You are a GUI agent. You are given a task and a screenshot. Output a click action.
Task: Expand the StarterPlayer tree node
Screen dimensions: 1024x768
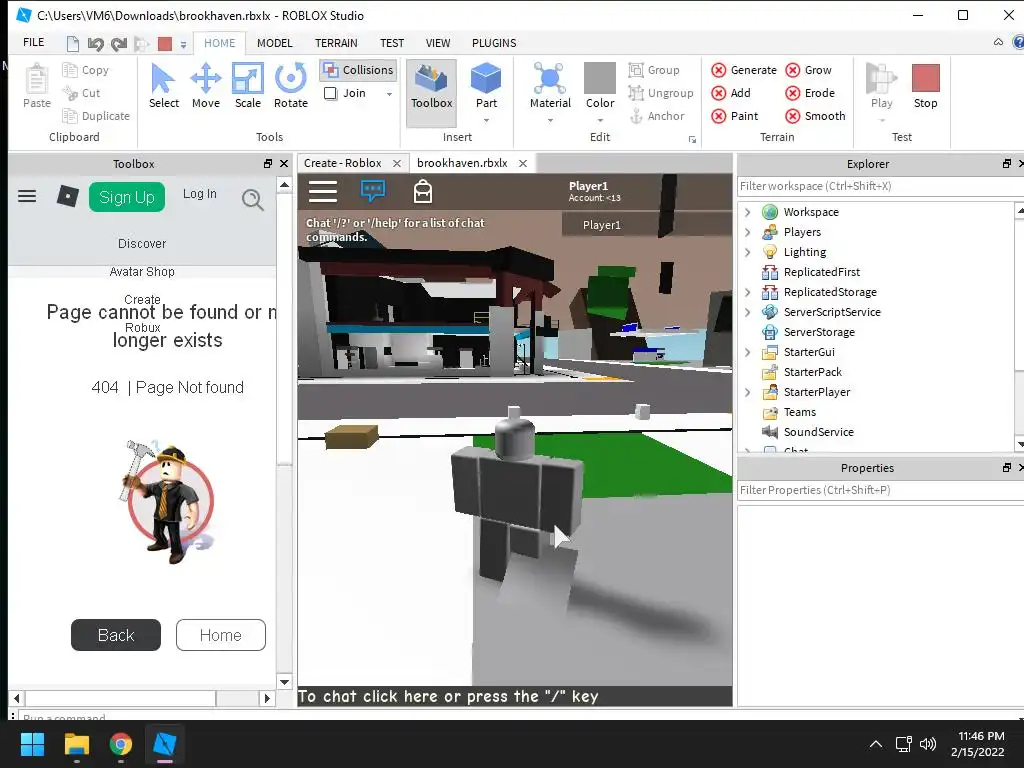tap(748, 392)
